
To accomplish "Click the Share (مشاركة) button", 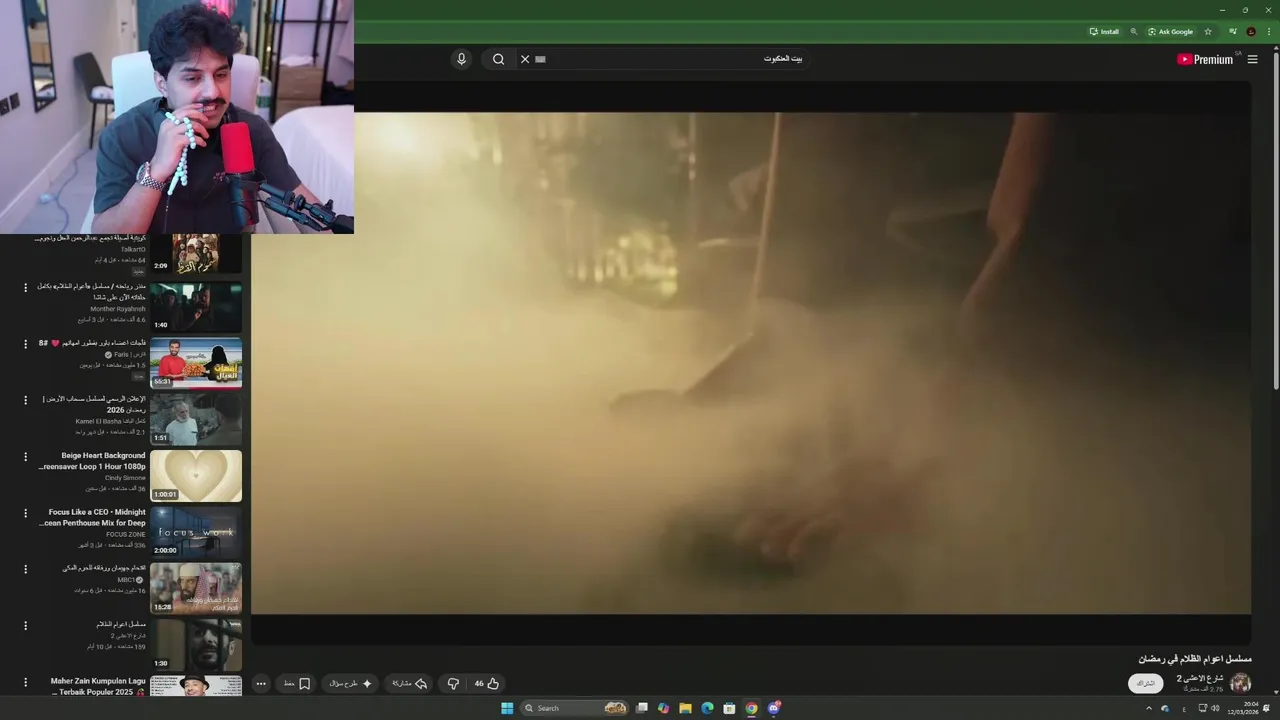I will click(x=410, y=684).
